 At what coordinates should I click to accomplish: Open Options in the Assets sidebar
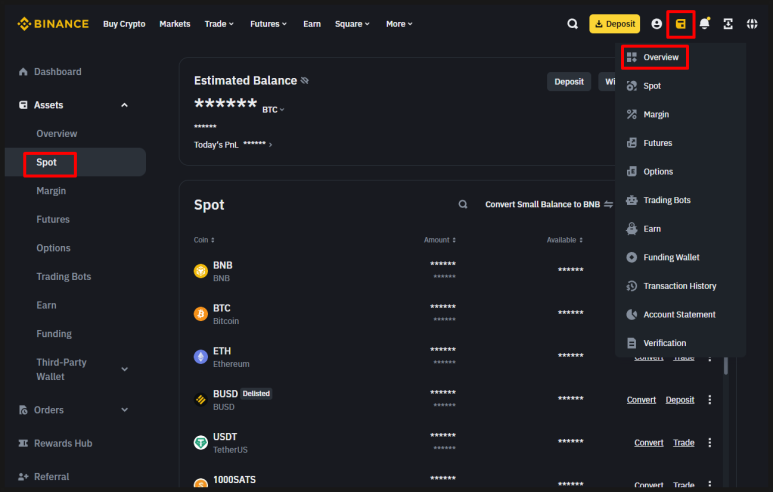(53, 248)
